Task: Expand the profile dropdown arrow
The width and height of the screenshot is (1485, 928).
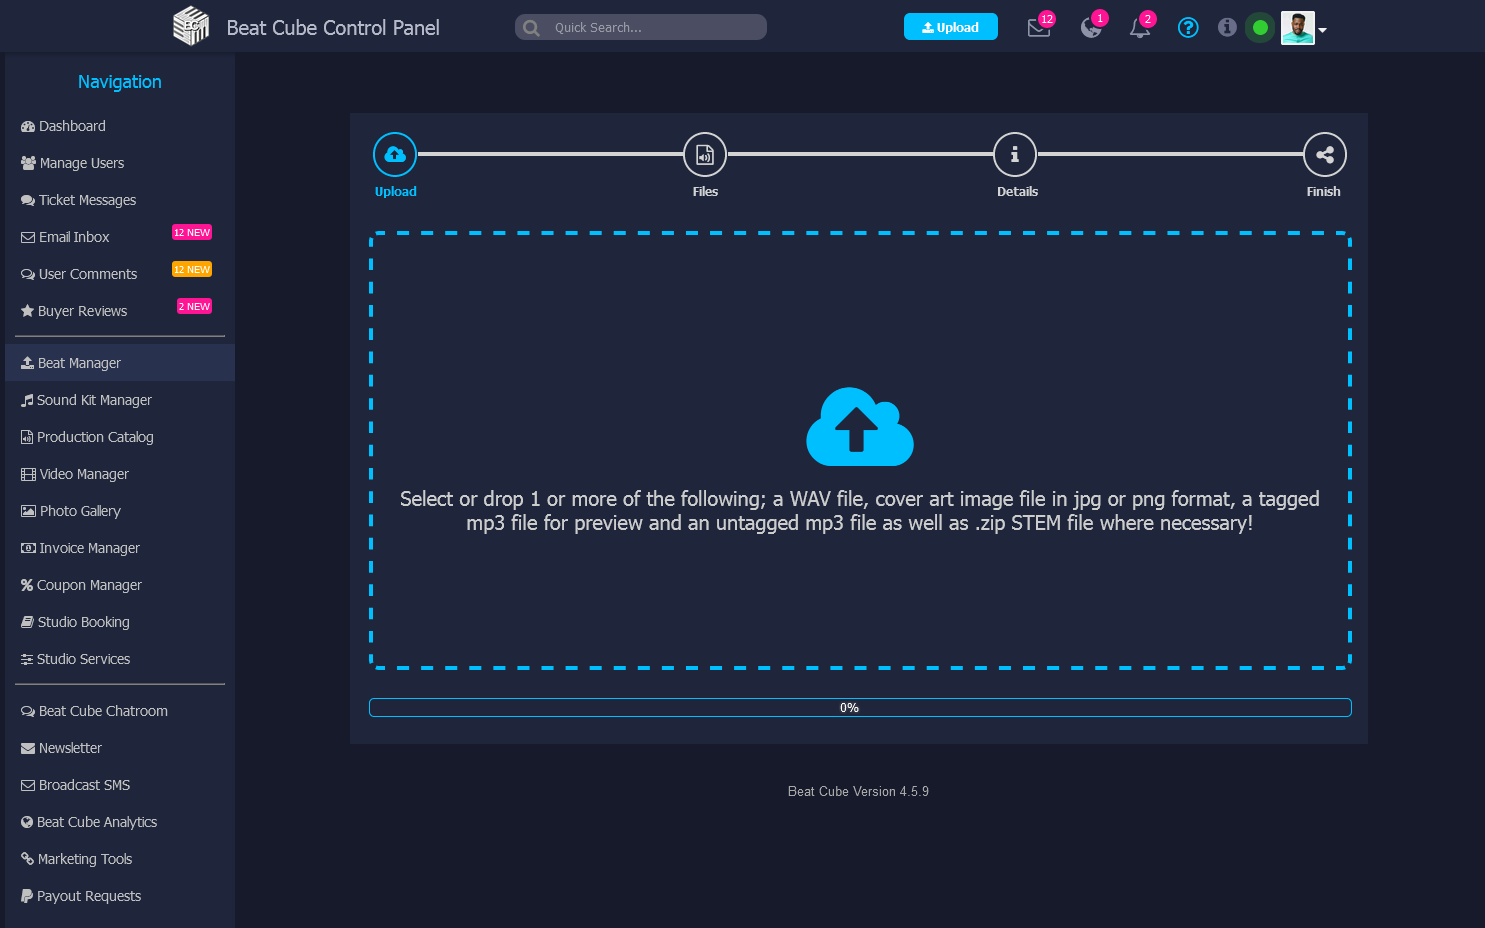Action: (x=1323, y=30)
